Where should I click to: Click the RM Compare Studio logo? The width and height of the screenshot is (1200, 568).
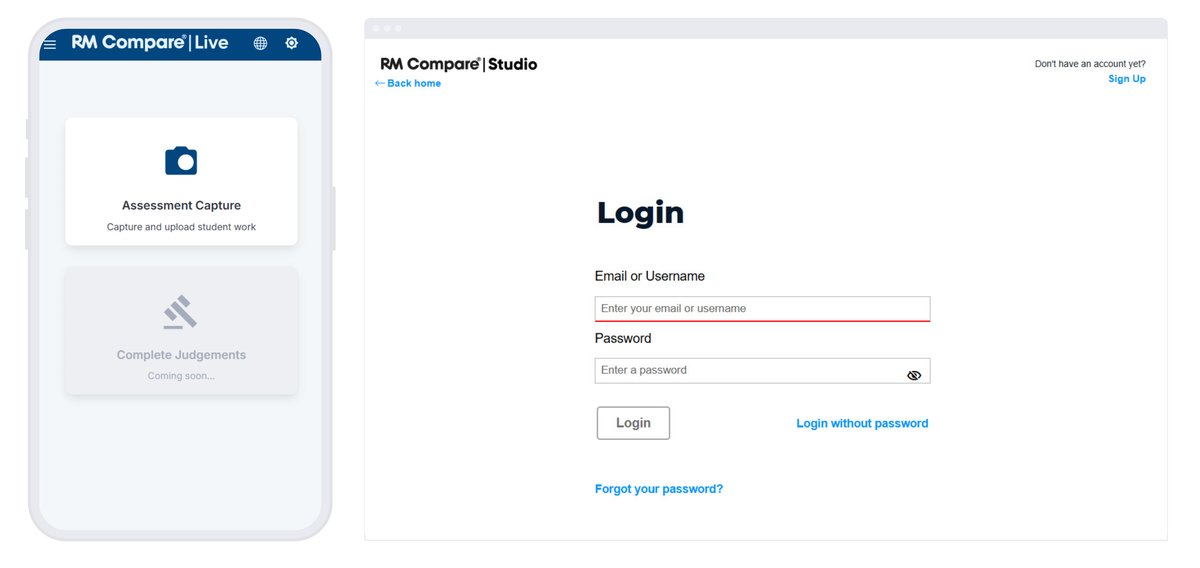click(458, 64)
